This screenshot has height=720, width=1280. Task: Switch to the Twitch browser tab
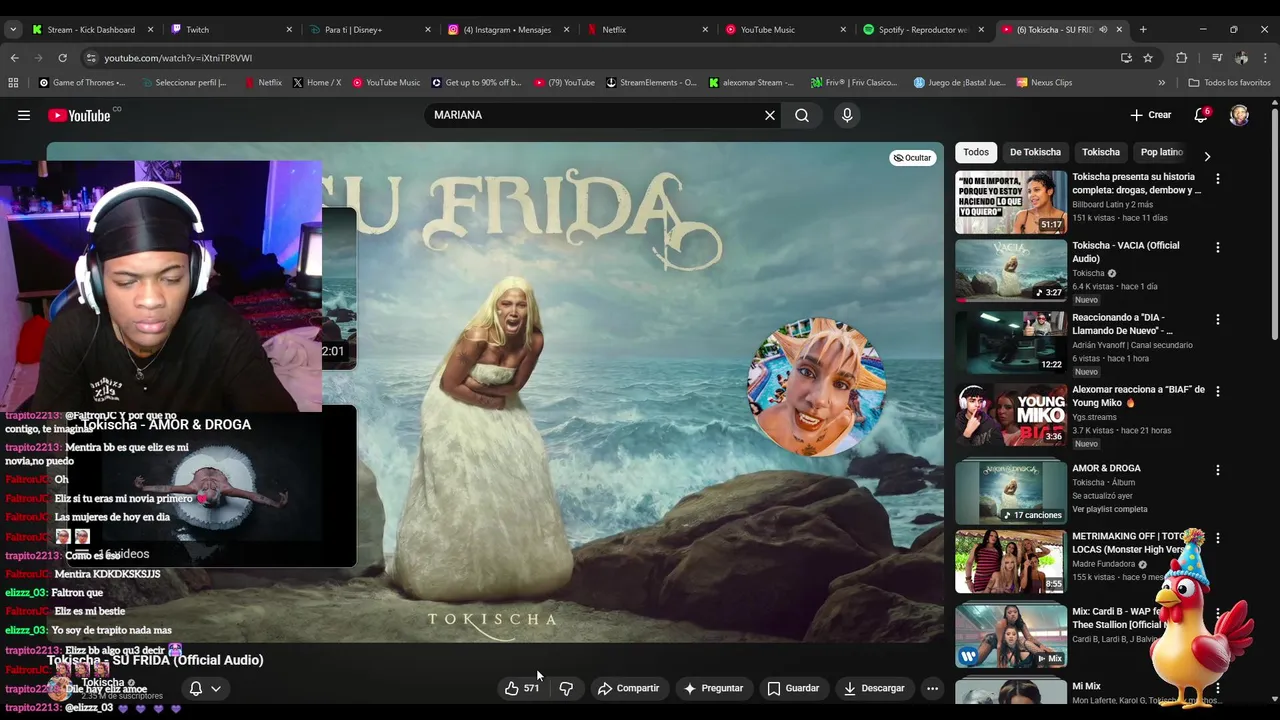(230, 30)
